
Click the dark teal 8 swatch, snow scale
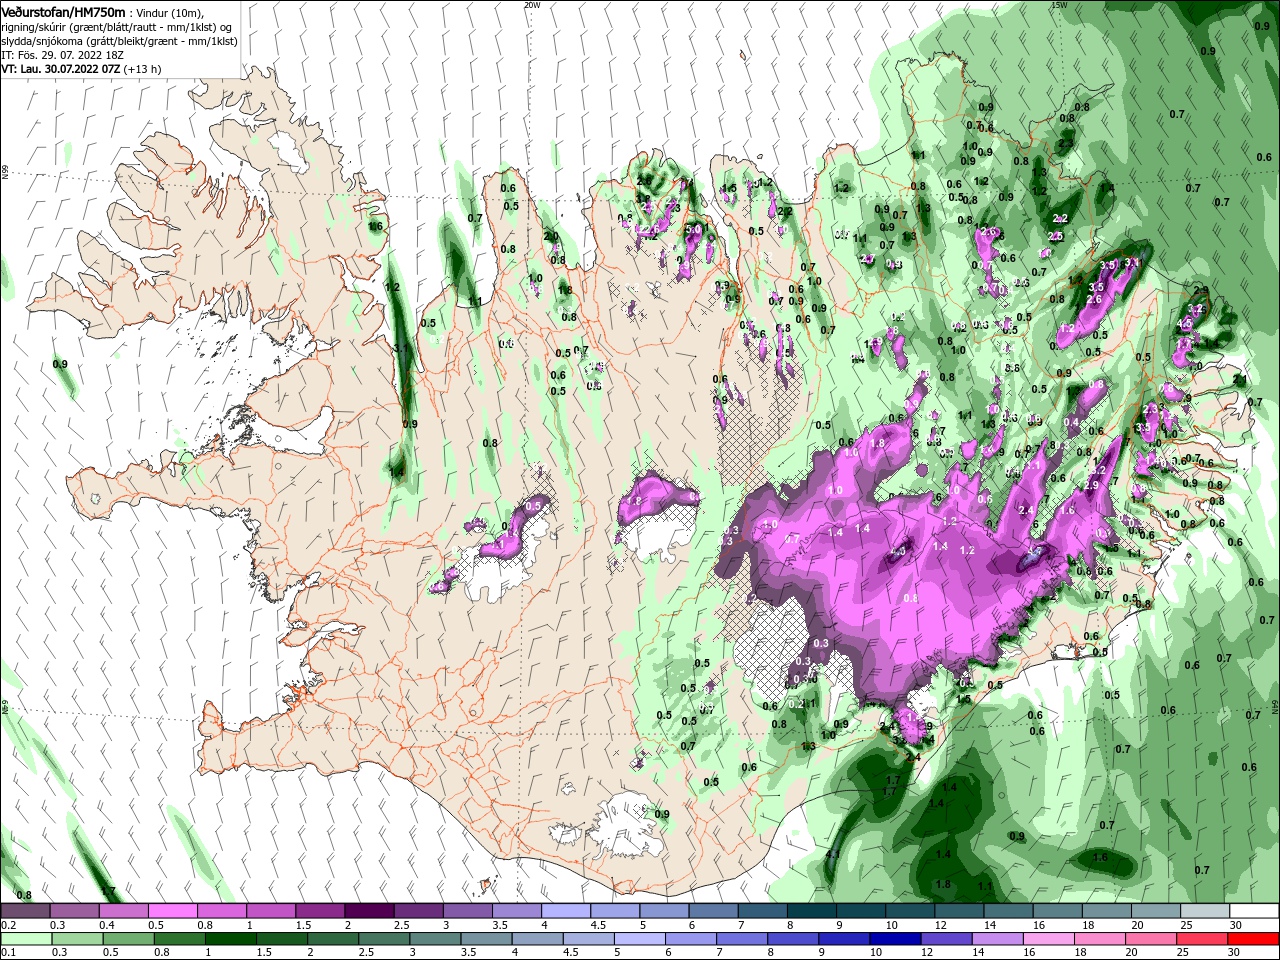click(811, 911)
